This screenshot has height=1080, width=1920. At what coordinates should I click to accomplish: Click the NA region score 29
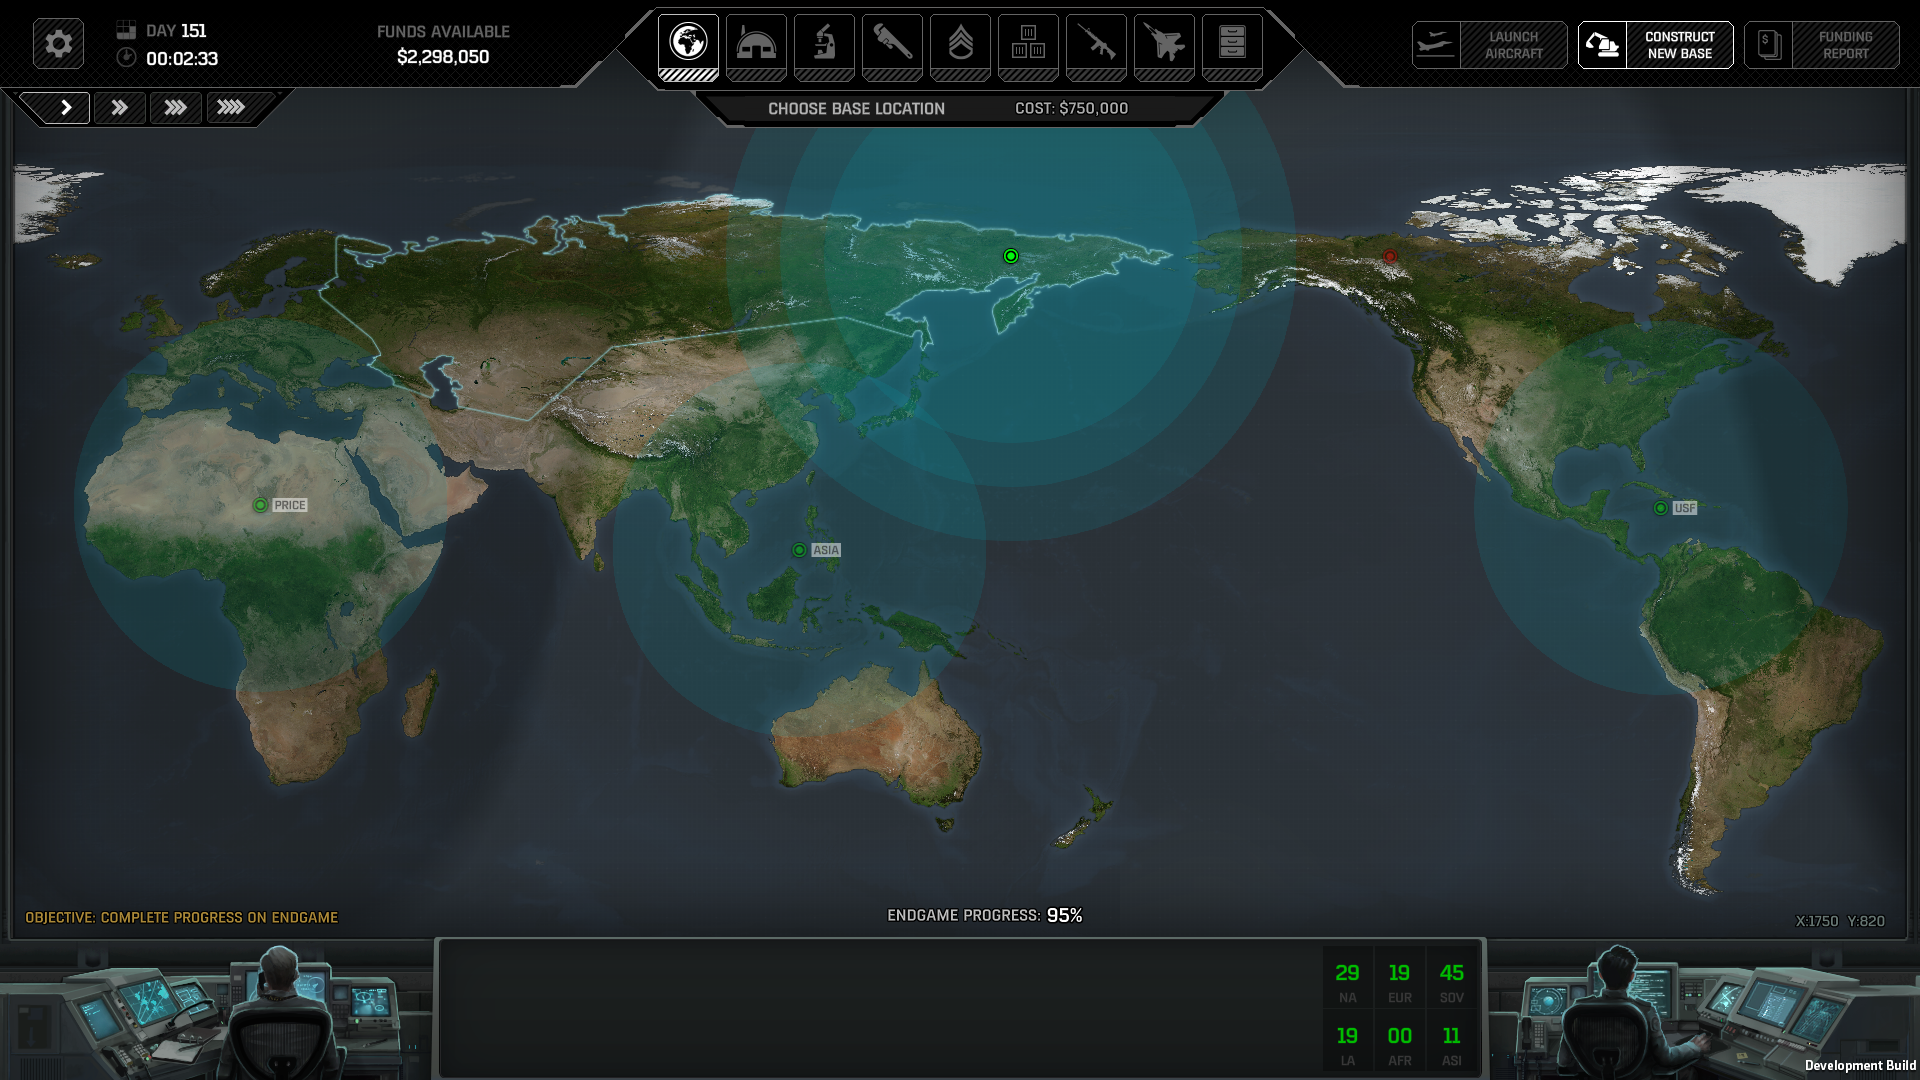tap(1347, 973)
